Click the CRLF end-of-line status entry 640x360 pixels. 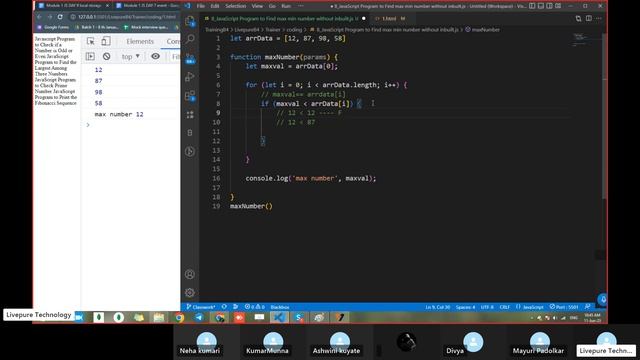[x=504, y=307]
